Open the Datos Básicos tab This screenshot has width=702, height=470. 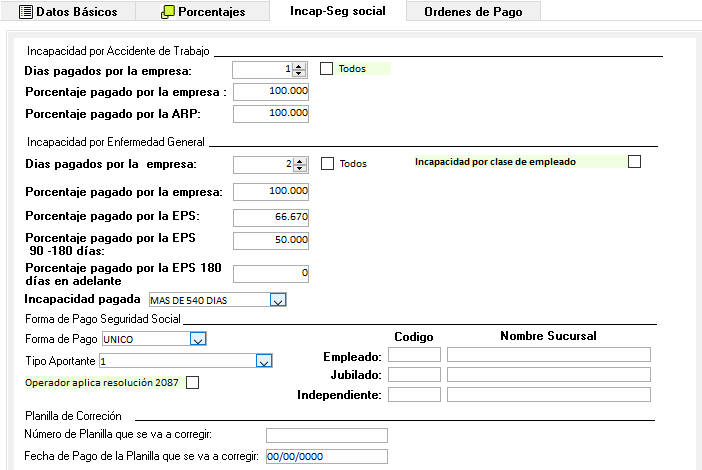(68, 12)
